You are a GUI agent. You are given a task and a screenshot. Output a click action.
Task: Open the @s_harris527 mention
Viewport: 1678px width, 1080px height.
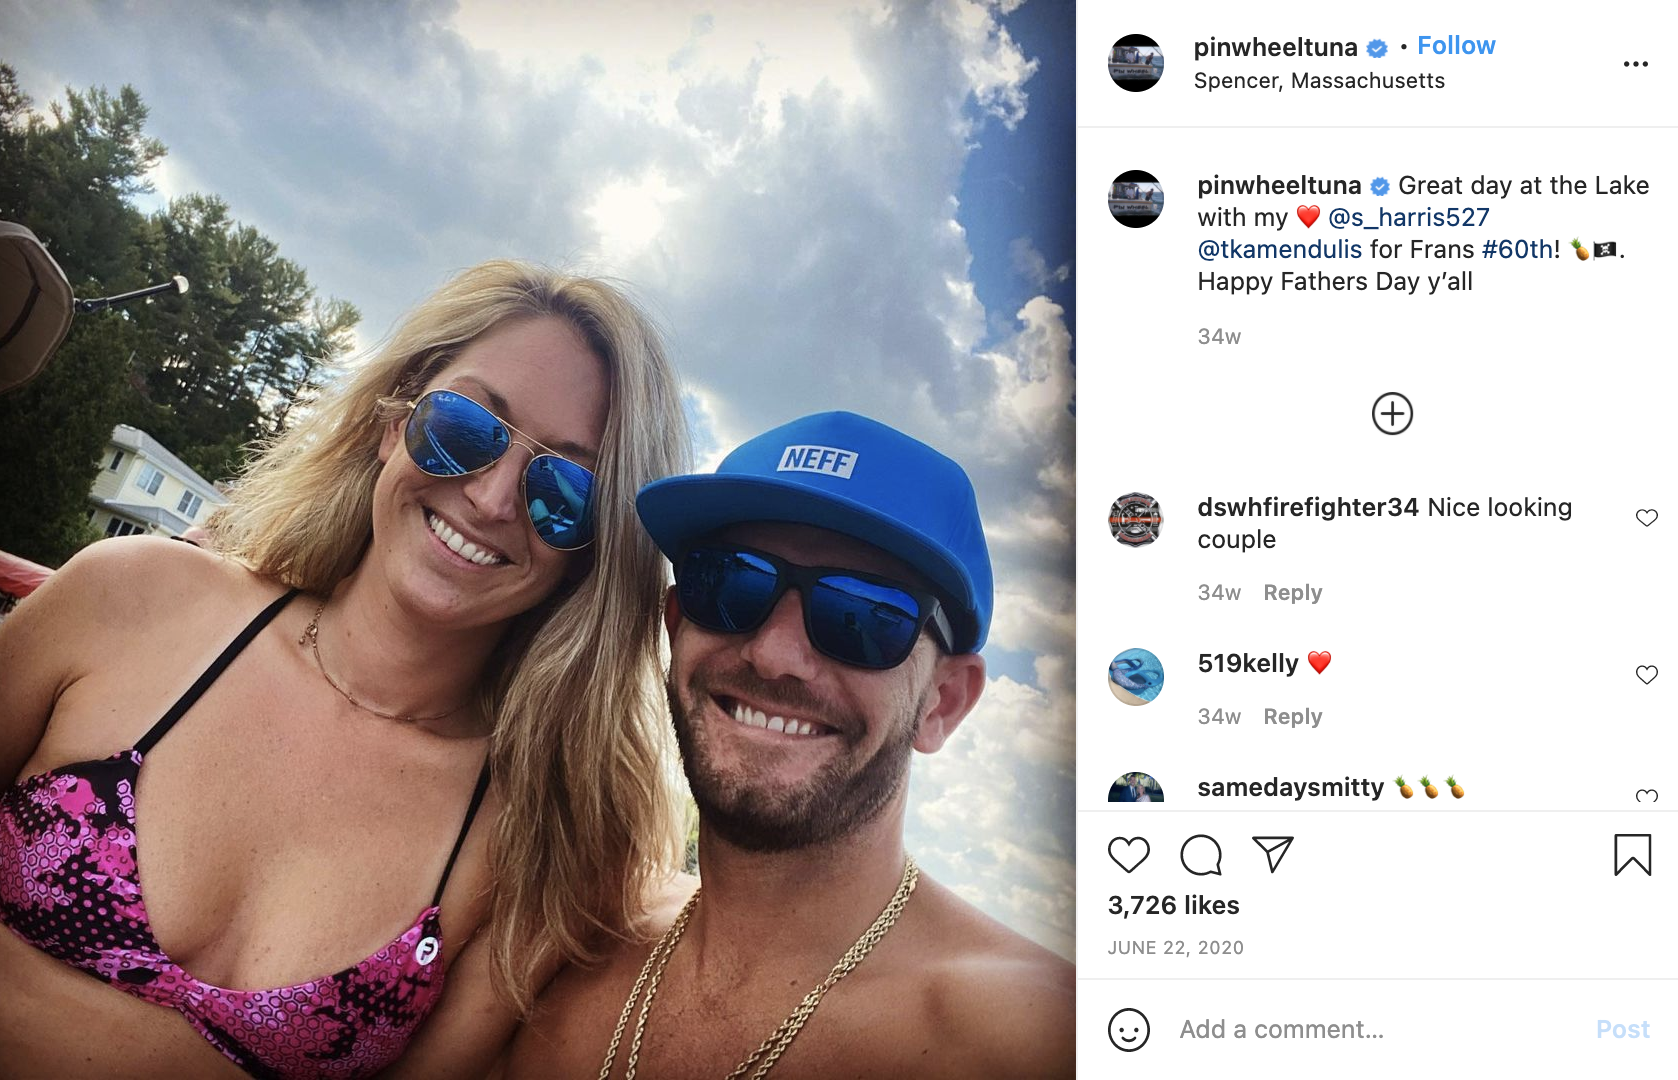1408,217
